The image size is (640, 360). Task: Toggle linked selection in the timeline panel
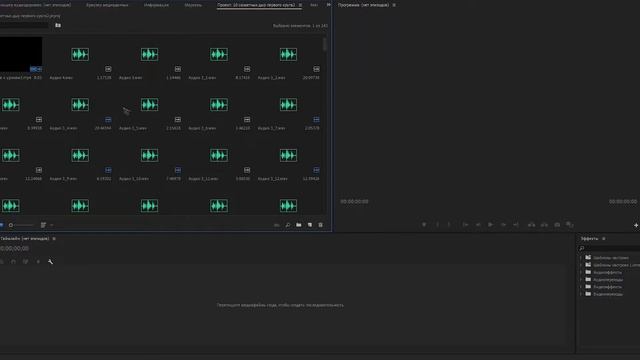[26, 262]
